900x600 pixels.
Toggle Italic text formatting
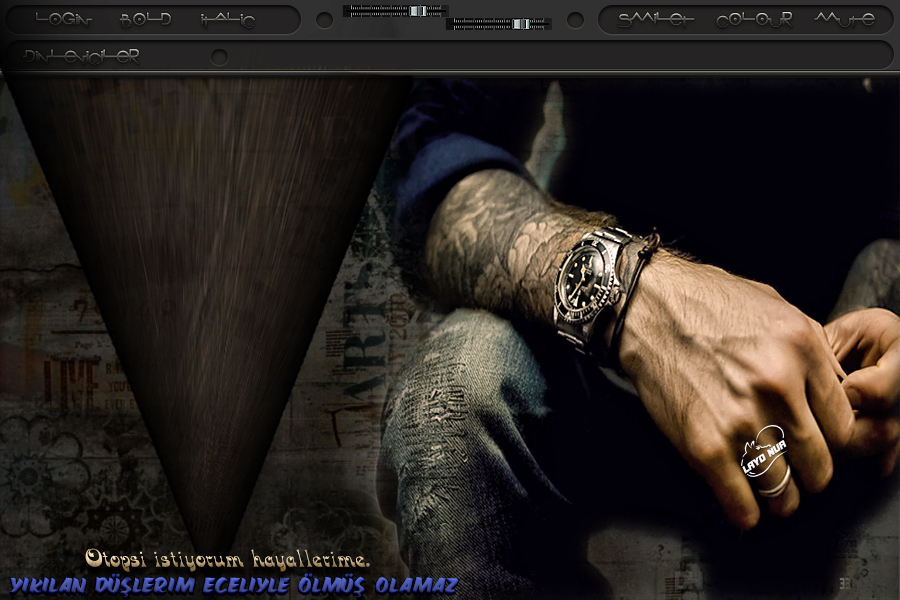227,19
